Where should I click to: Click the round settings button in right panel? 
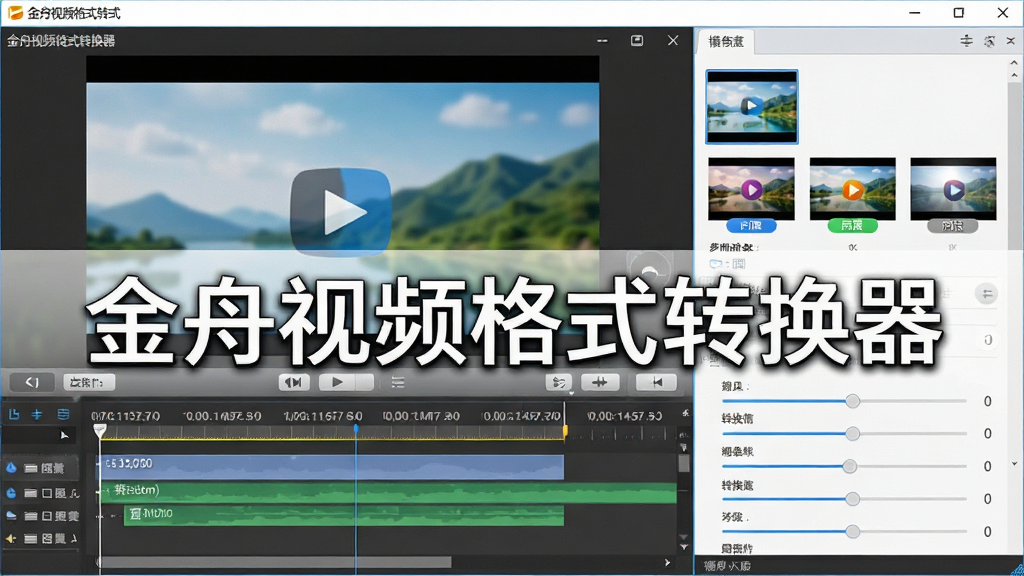987,294
